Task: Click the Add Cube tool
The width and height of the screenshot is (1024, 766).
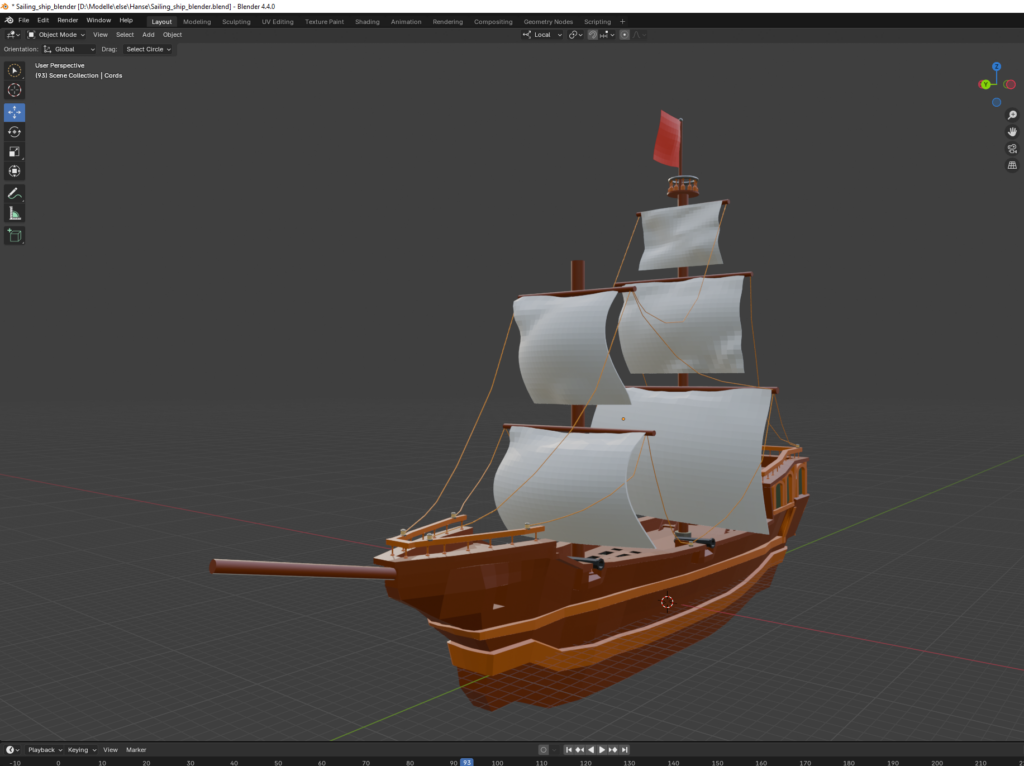Action: pyautogui.click(x=14, y=235)
